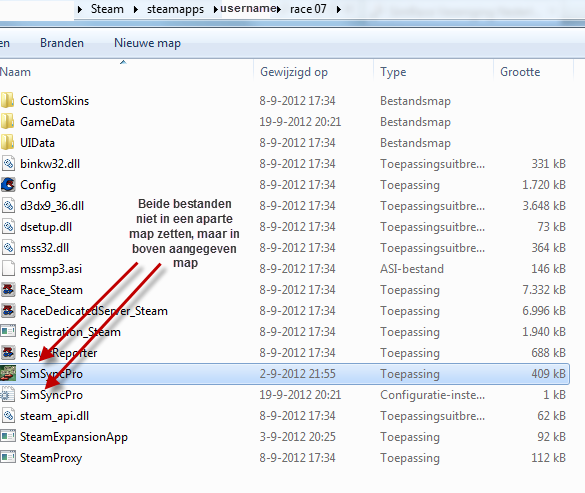Click Nieuwe map toolbar button
This screenshot has height=493, width=585.
point(147,43)
